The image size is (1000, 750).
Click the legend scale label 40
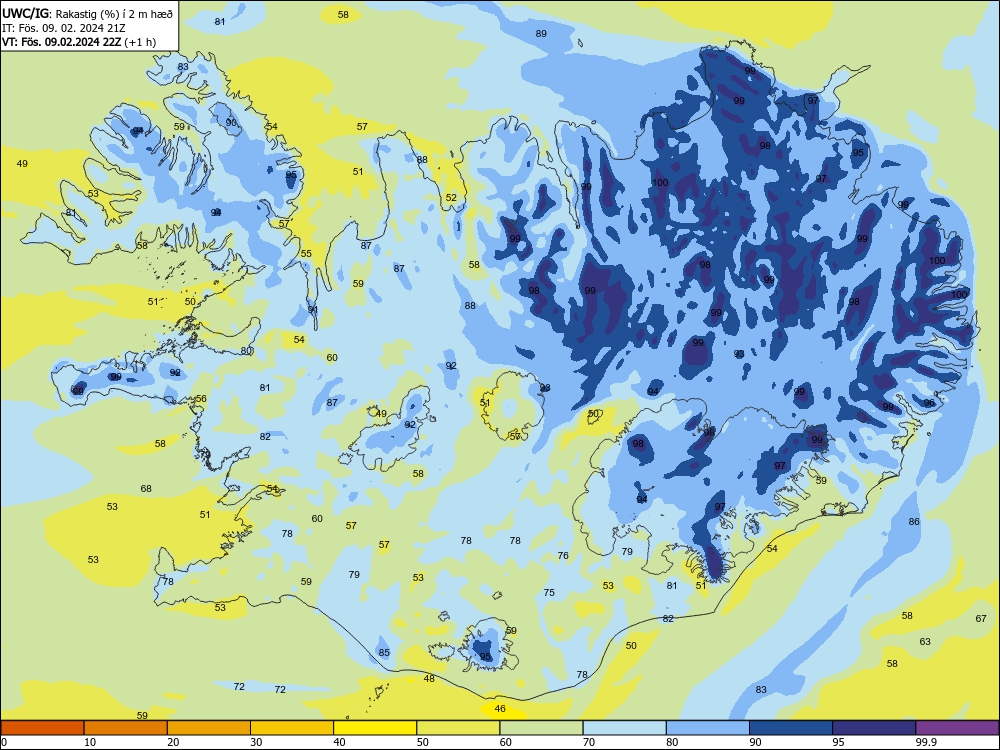point(339,742)
